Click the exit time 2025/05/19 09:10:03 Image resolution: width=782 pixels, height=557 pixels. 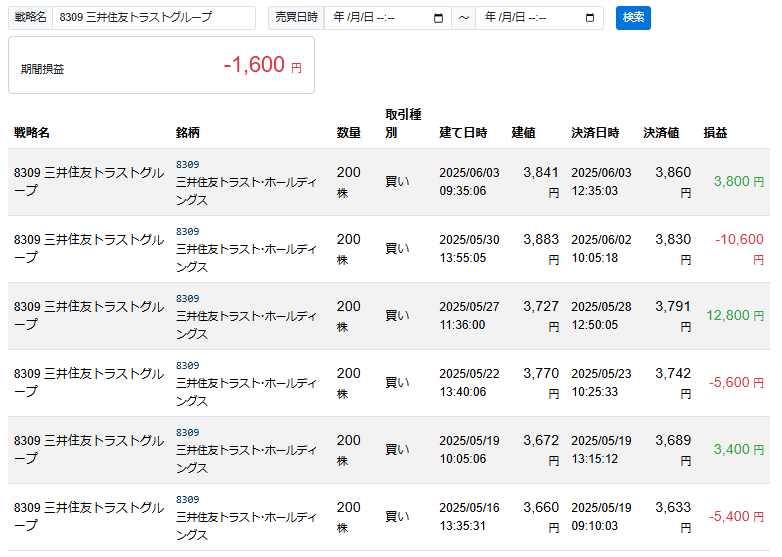tap(601, 516)
